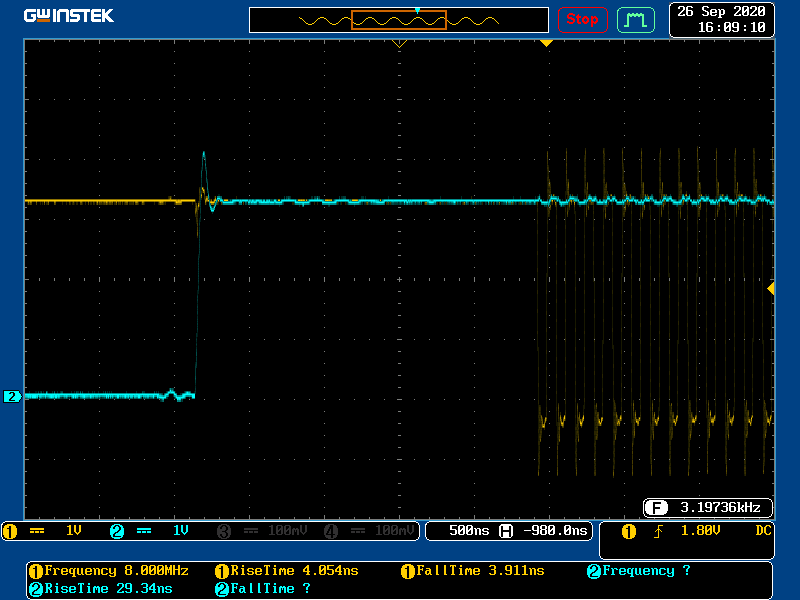Select the -980.0ns horizontal position readout
800x600 pixels.
tap(553, 530)
